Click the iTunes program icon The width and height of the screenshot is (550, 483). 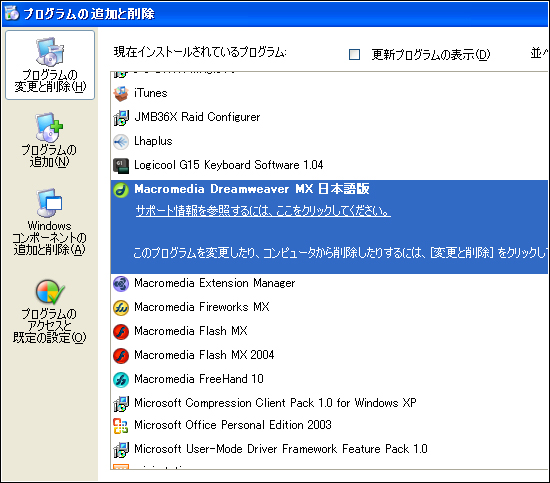121,93
